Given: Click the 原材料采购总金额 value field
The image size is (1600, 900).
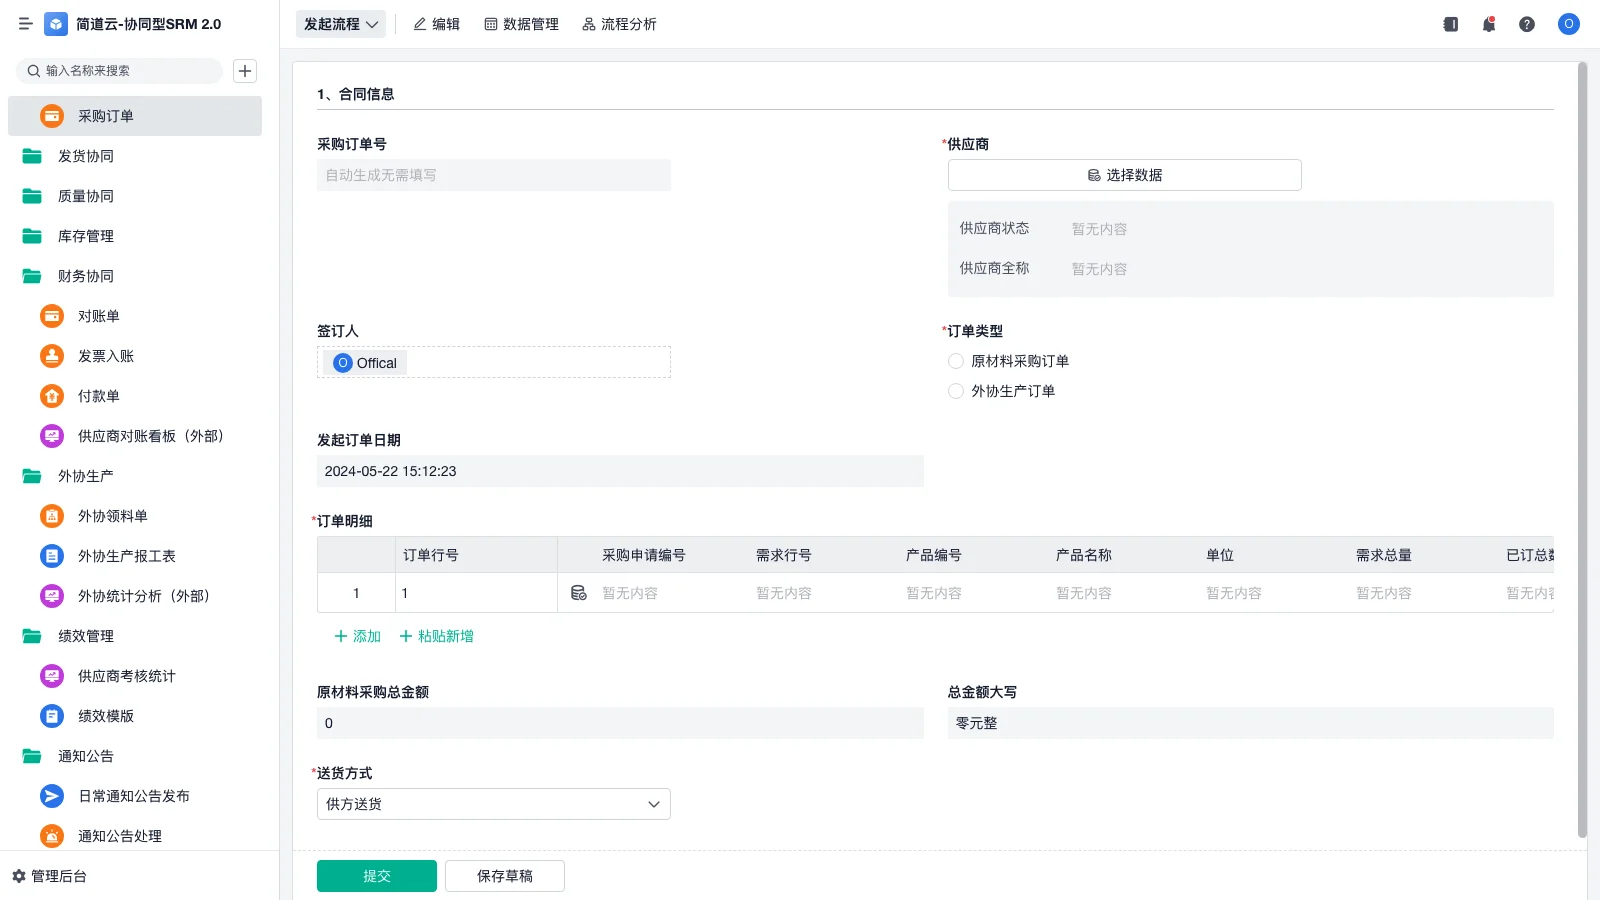Looking at the screenshot, I should click(x=620, y=723).
